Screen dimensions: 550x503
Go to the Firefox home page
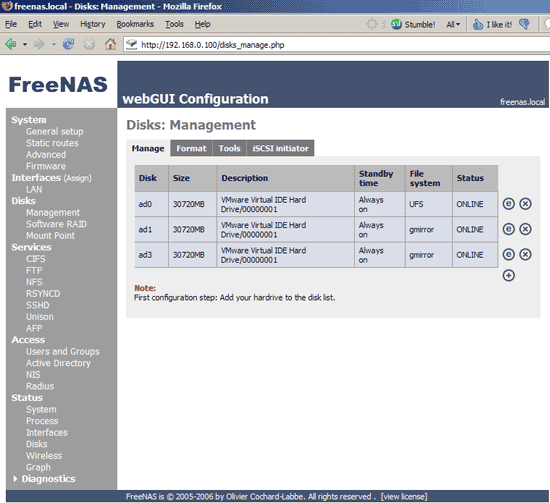(110, 44)
